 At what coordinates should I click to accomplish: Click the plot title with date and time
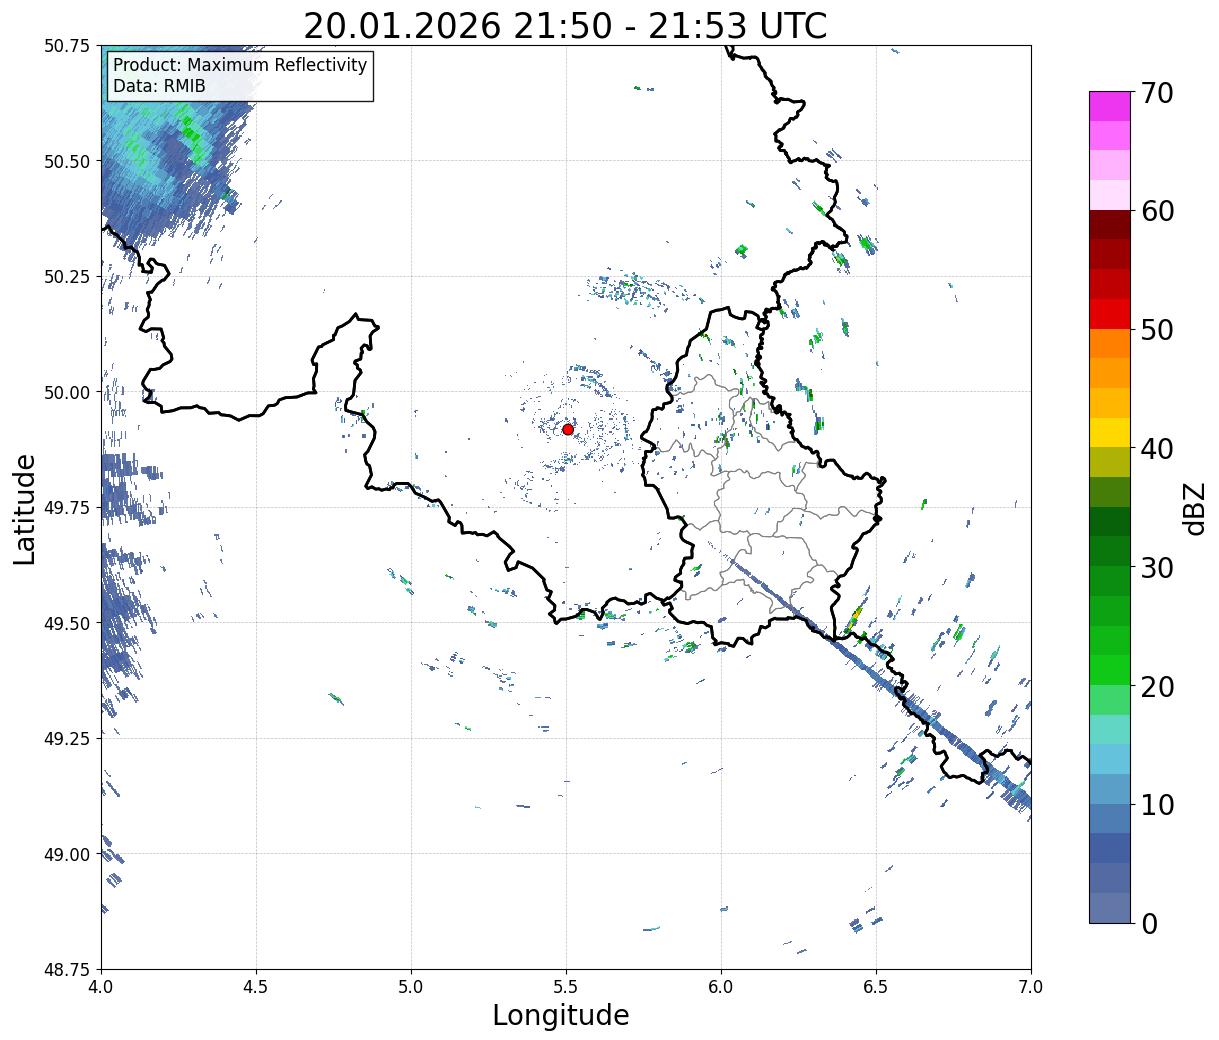565,26
